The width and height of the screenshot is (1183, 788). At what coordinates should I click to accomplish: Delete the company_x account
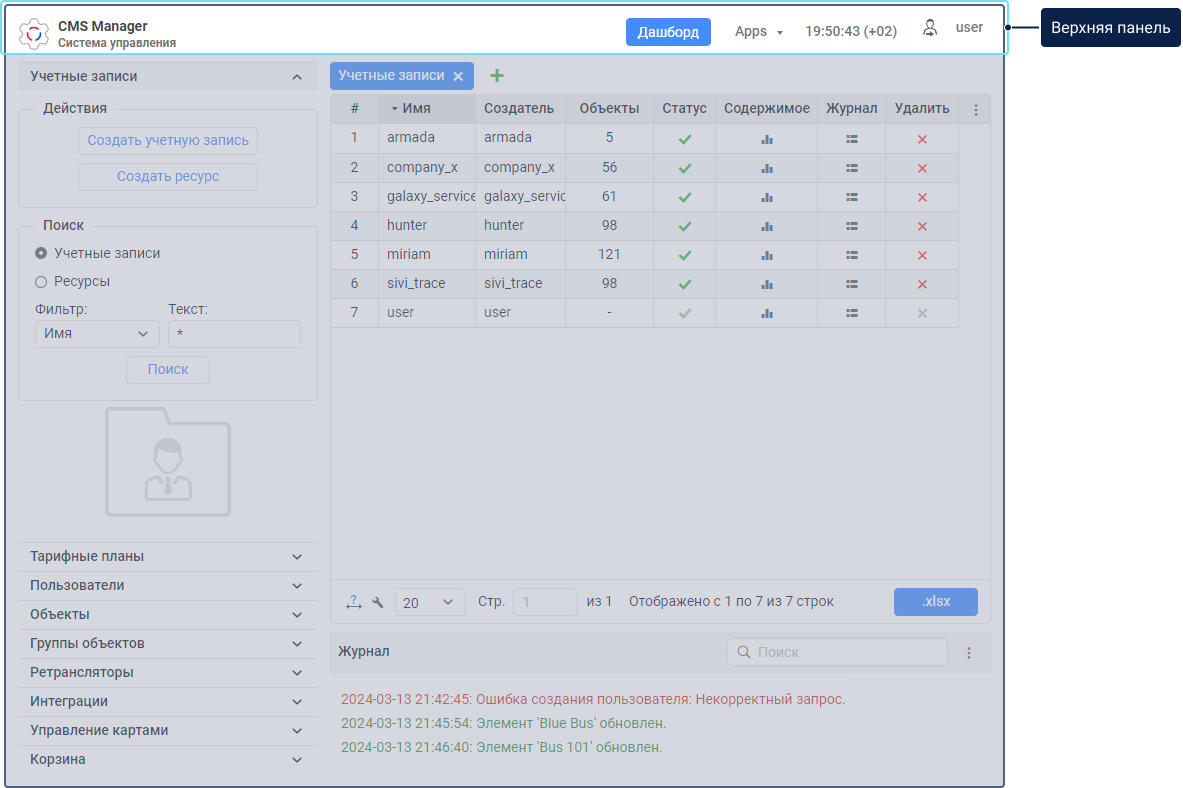point(922,168)
